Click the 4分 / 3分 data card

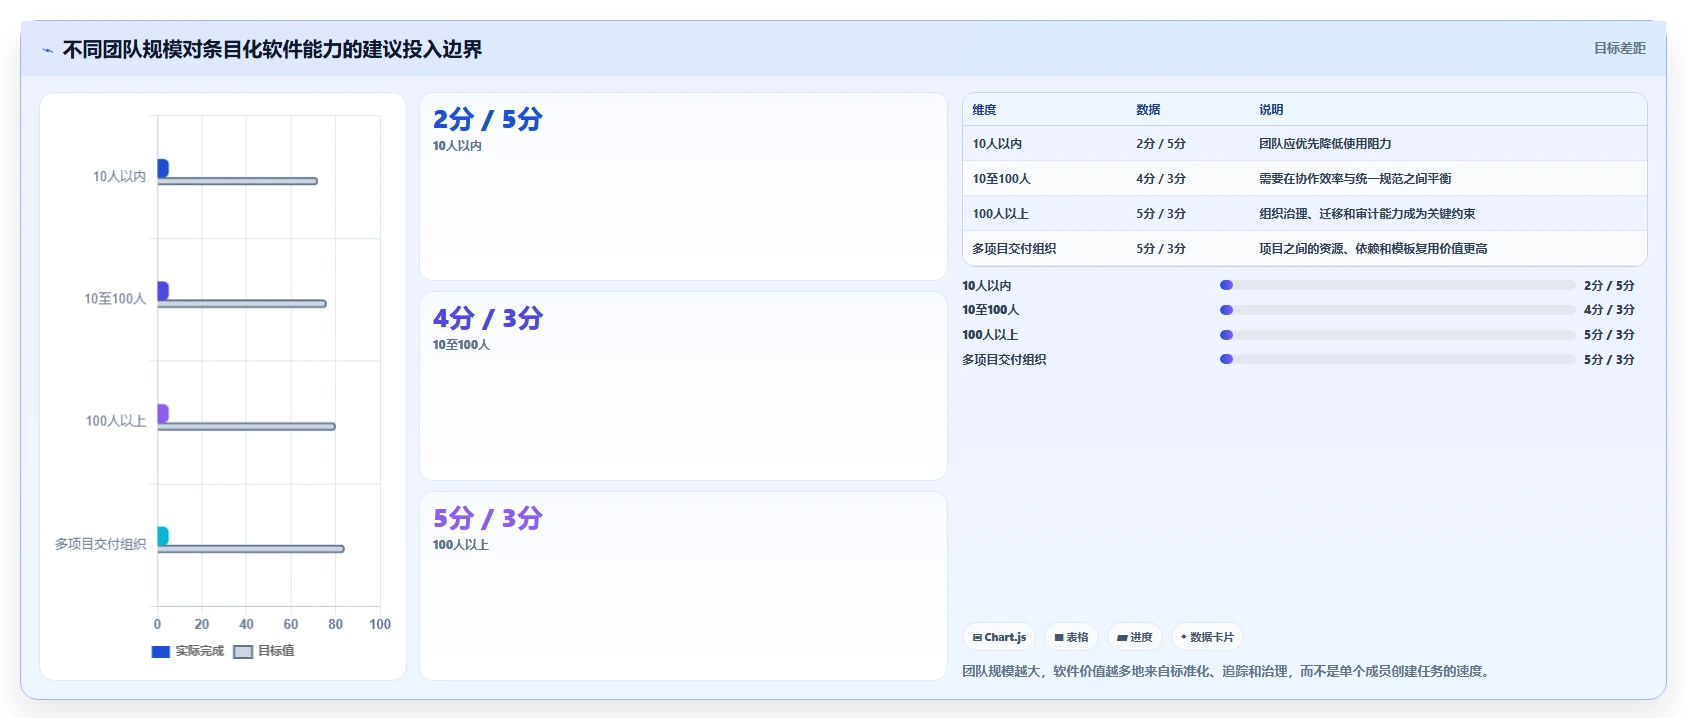(683, 386)
